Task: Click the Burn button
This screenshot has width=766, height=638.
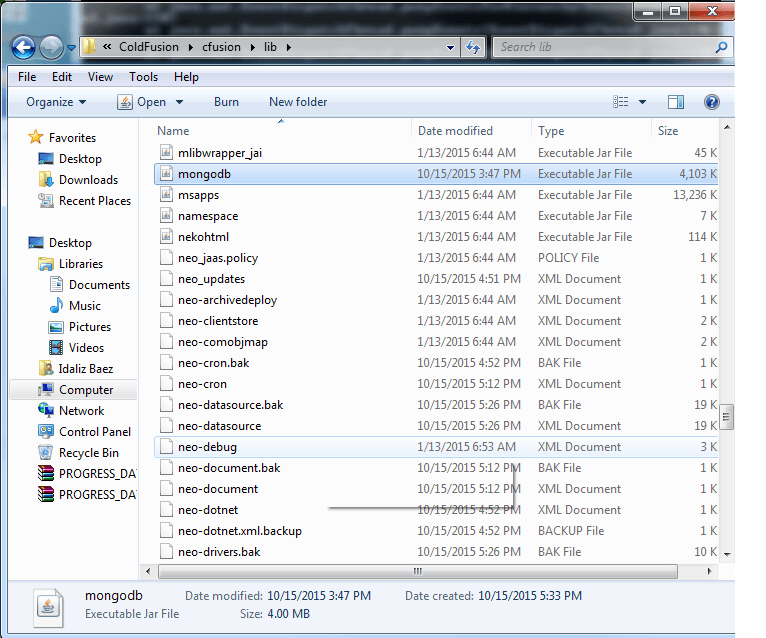Action: pyautogui.click(x=226, y=102)
